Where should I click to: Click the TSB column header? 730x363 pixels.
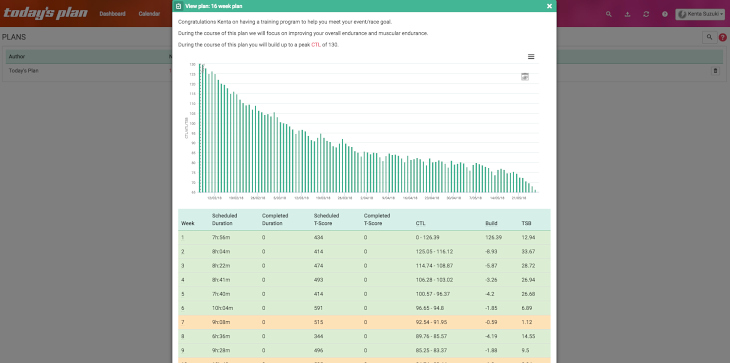(x=526, y=223)
